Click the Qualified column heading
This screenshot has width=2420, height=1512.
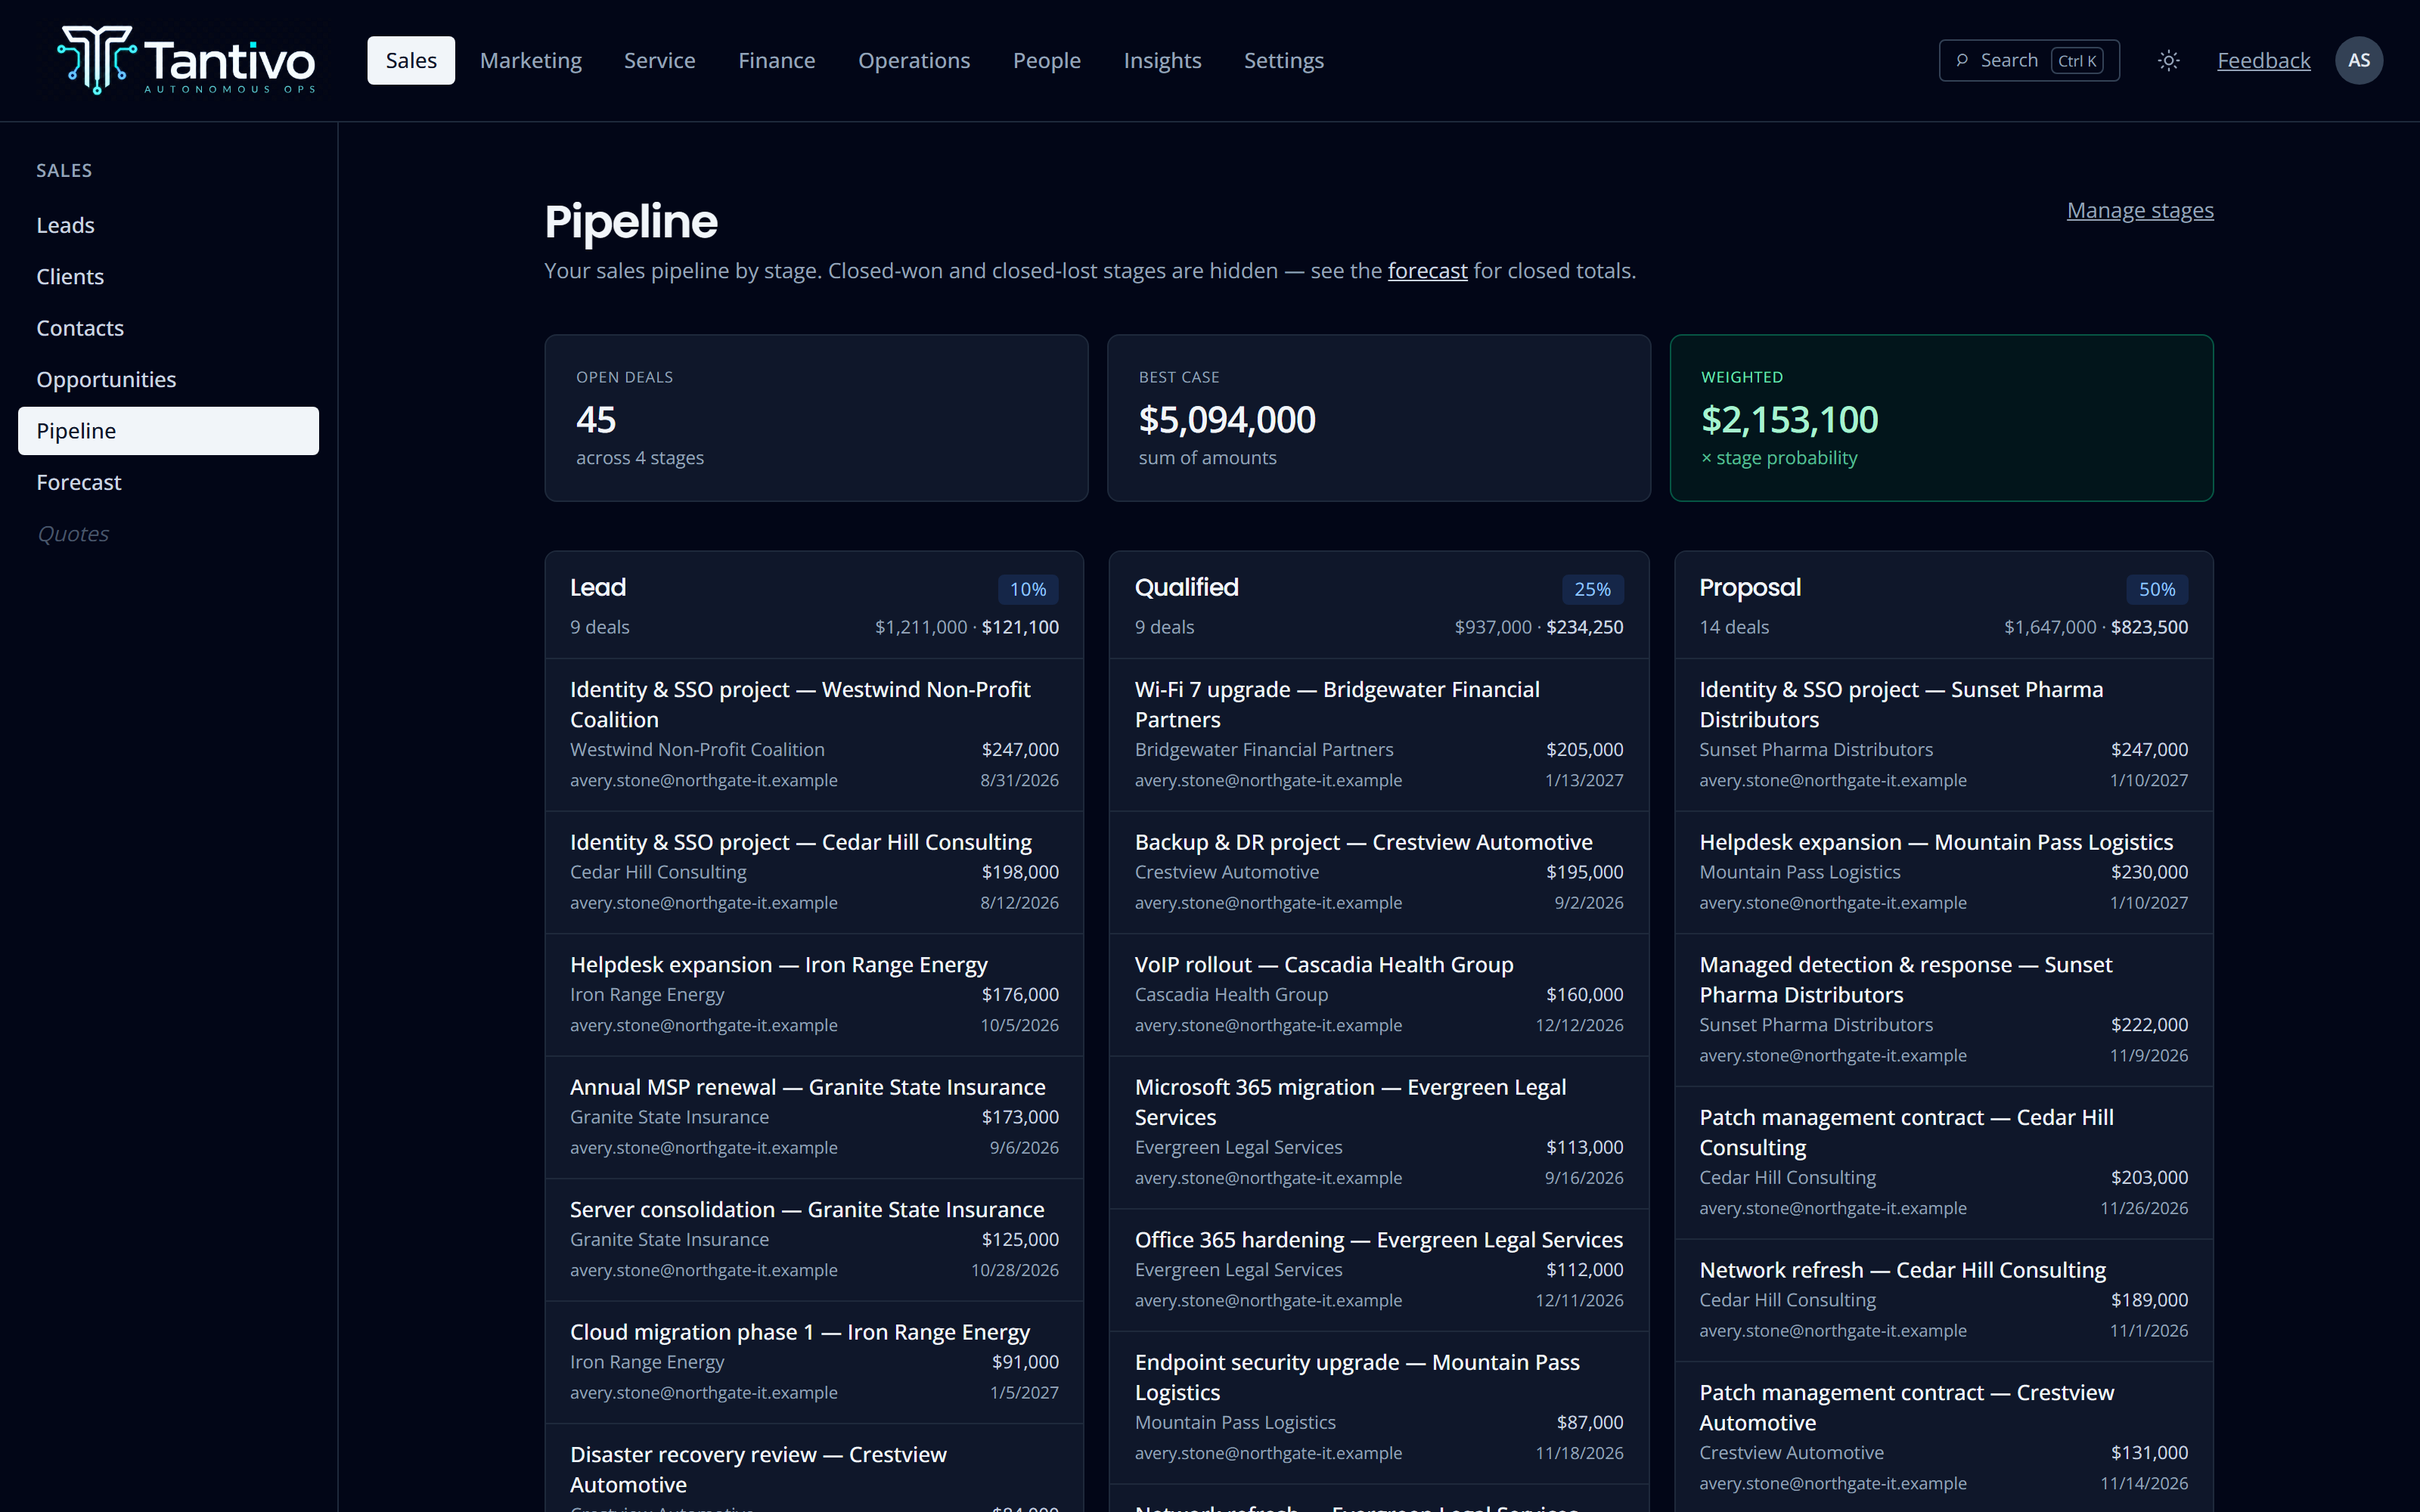tap(1187, 588)
